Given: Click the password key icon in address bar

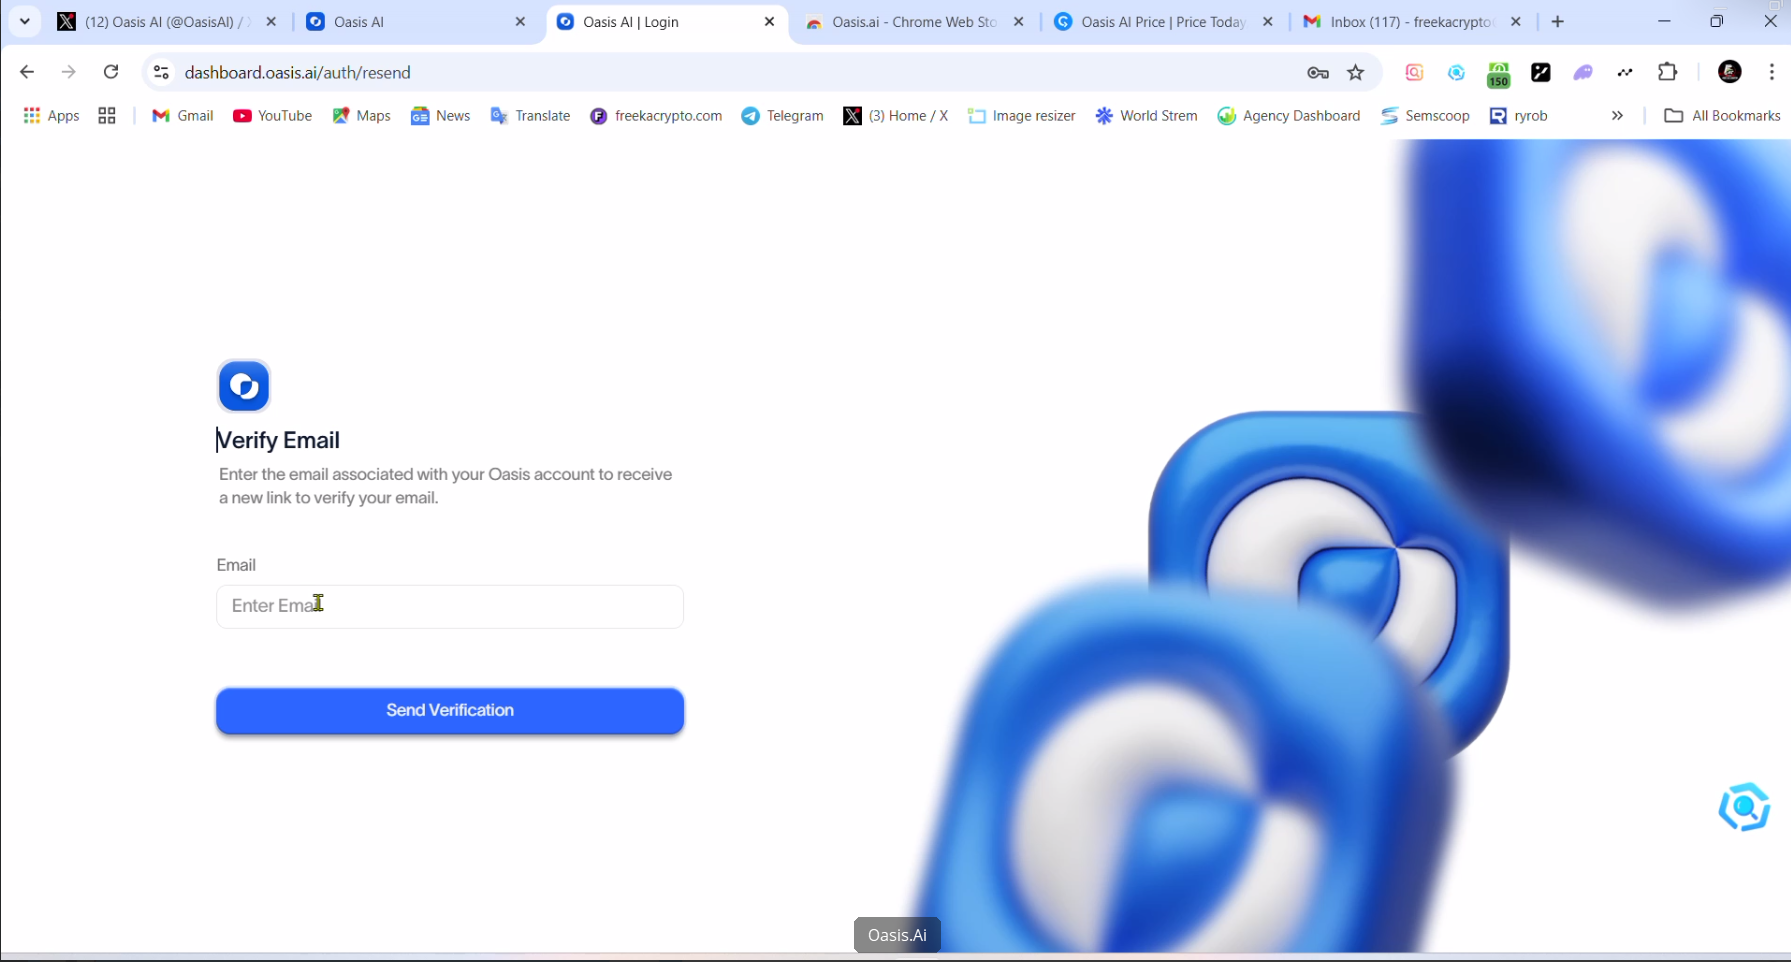Looking at the screenshot, I should pos(1318,72).
